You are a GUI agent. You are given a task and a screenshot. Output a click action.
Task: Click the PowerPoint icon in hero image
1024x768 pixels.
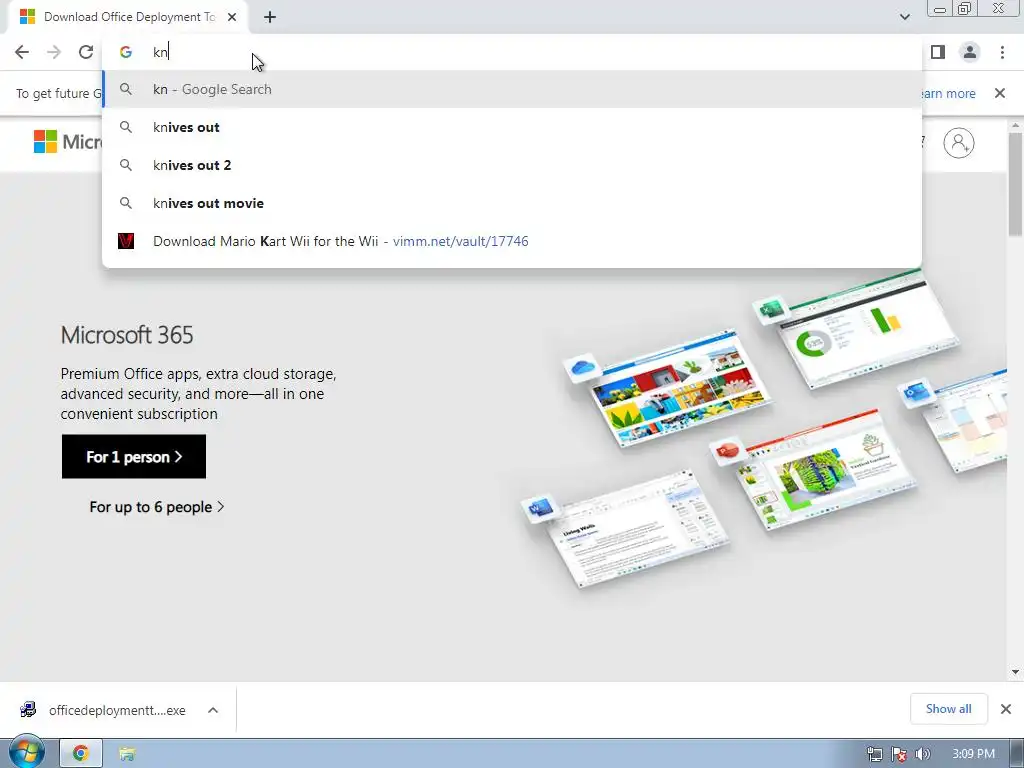point(727,451)
